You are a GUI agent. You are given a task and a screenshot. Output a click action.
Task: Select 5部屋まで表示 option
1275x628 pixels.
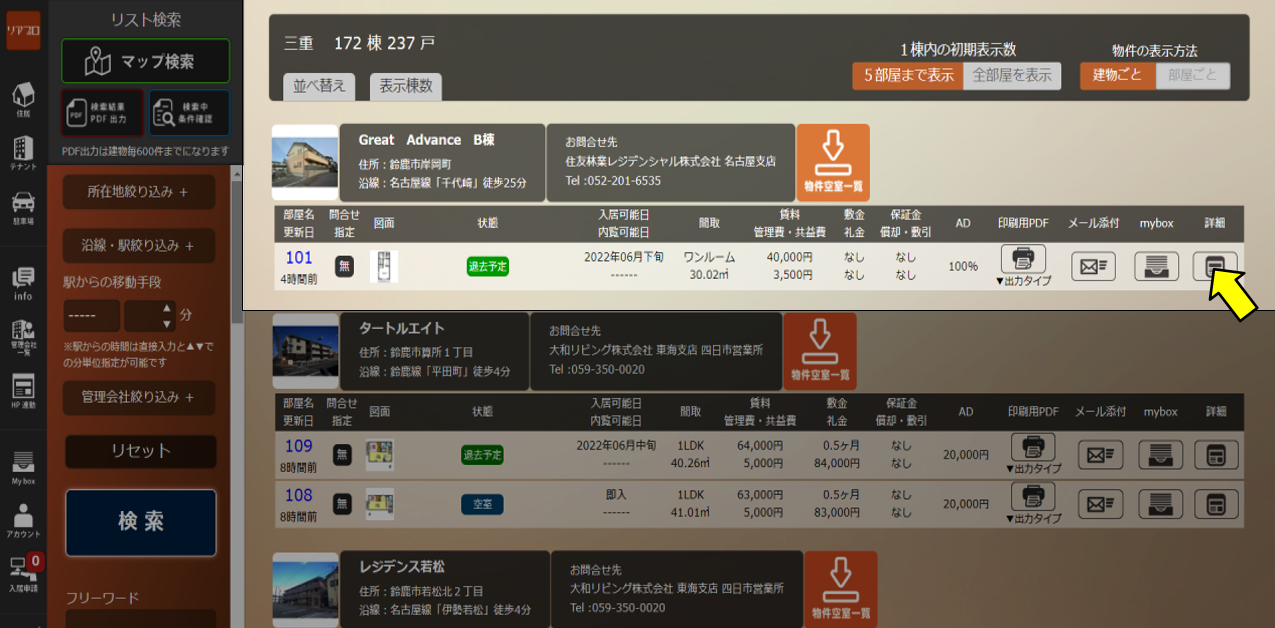coord(907,76)
